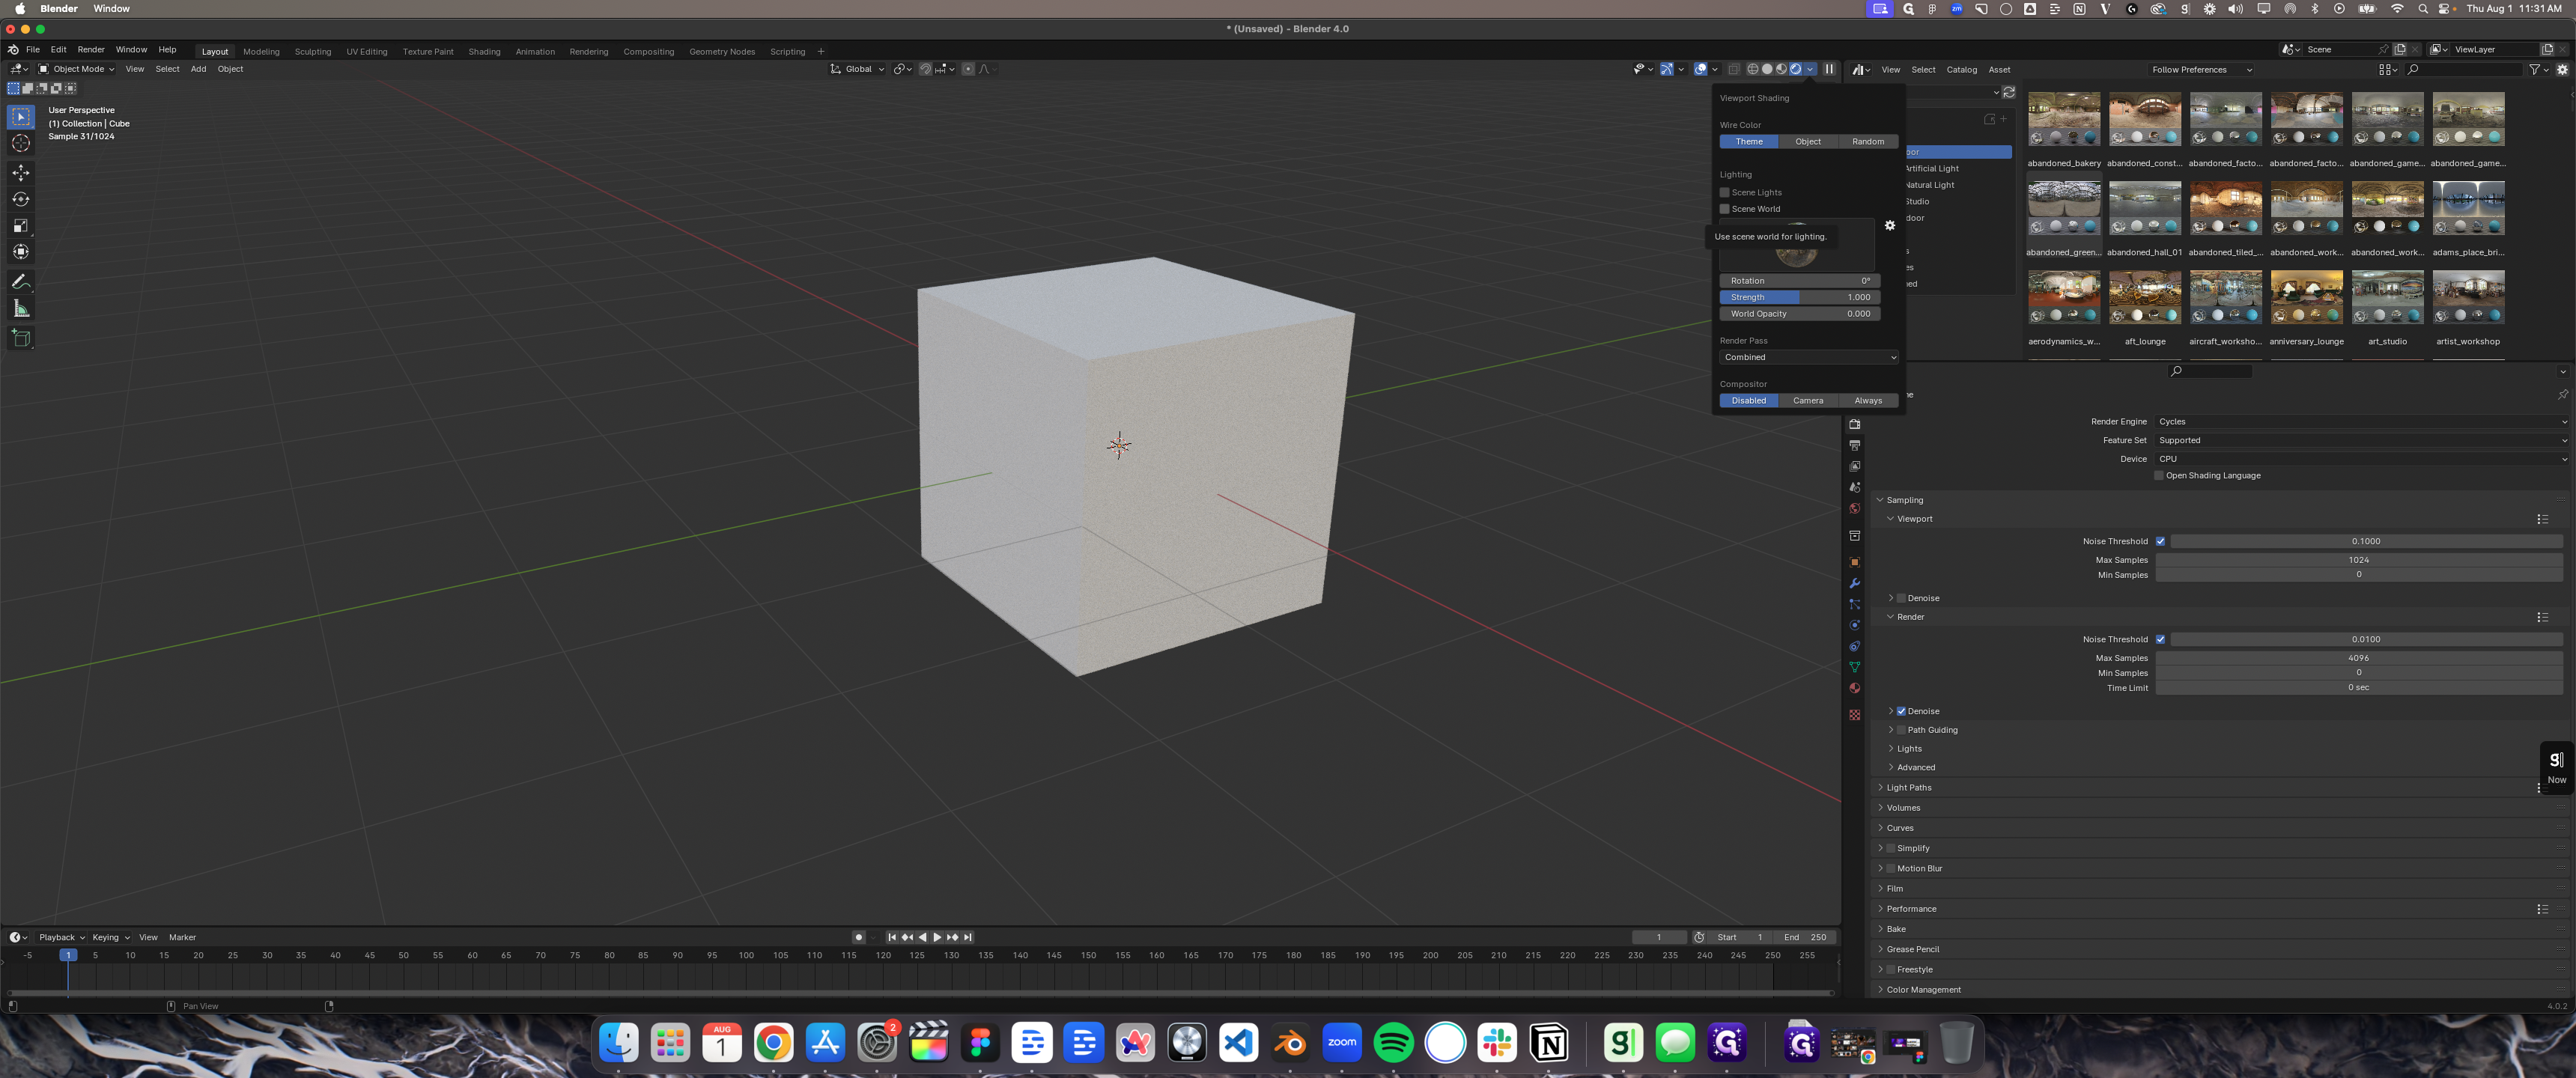This screenshot has height=1078, width=2576.
Task: Adjust the HDRI Rotation slider
Action: (1800, 281)
